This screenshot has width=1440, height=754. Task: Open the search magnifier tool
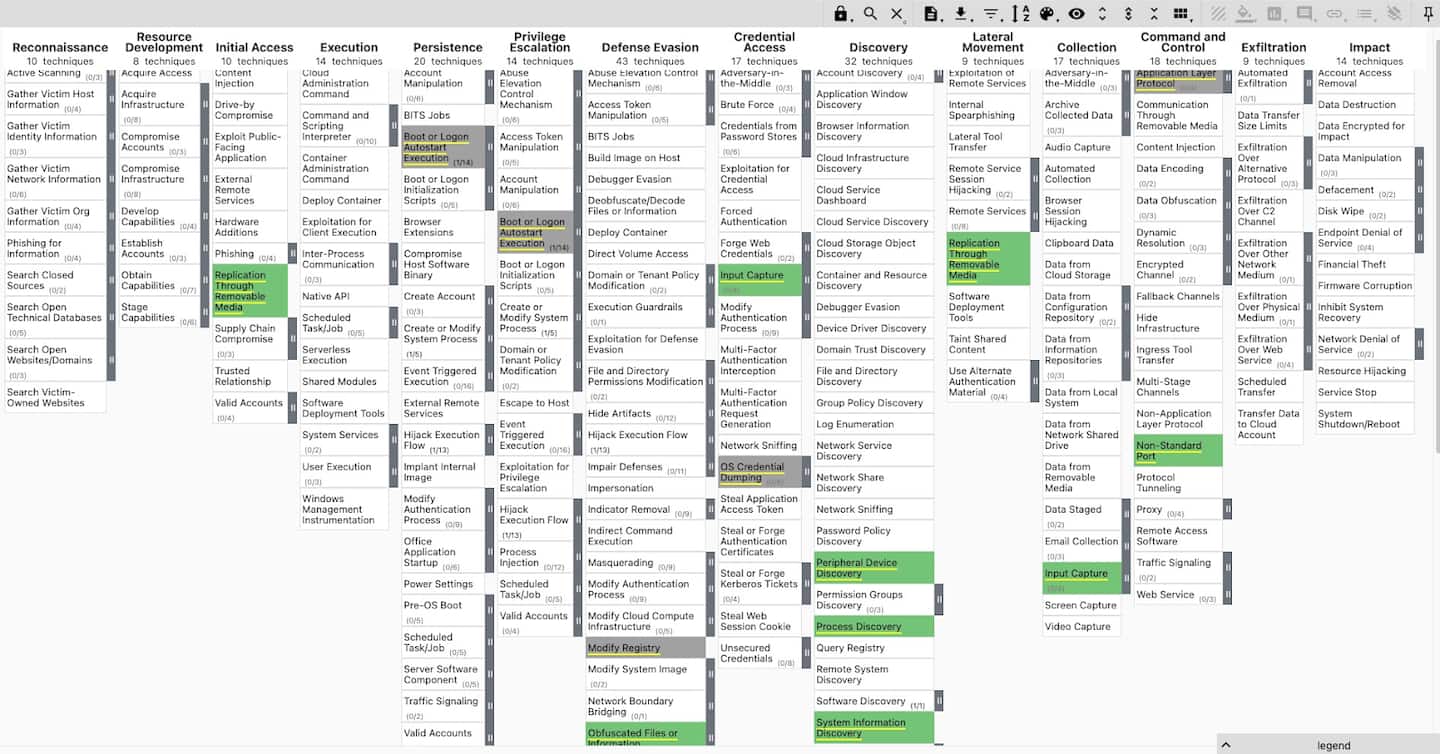870,14
